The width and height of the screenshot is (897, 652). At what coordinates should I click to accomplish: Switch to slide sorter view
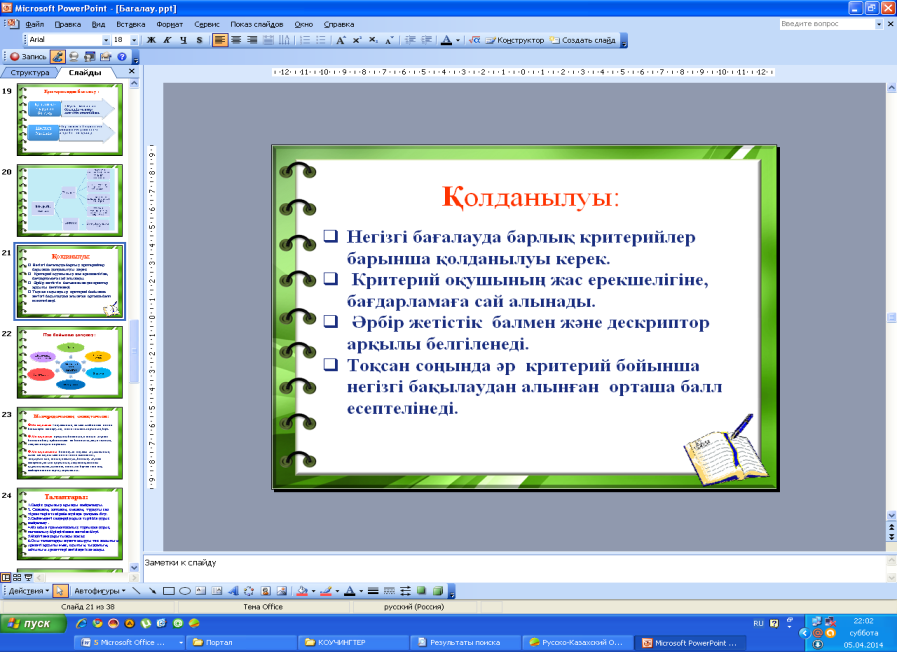click(x=17, y=578)
